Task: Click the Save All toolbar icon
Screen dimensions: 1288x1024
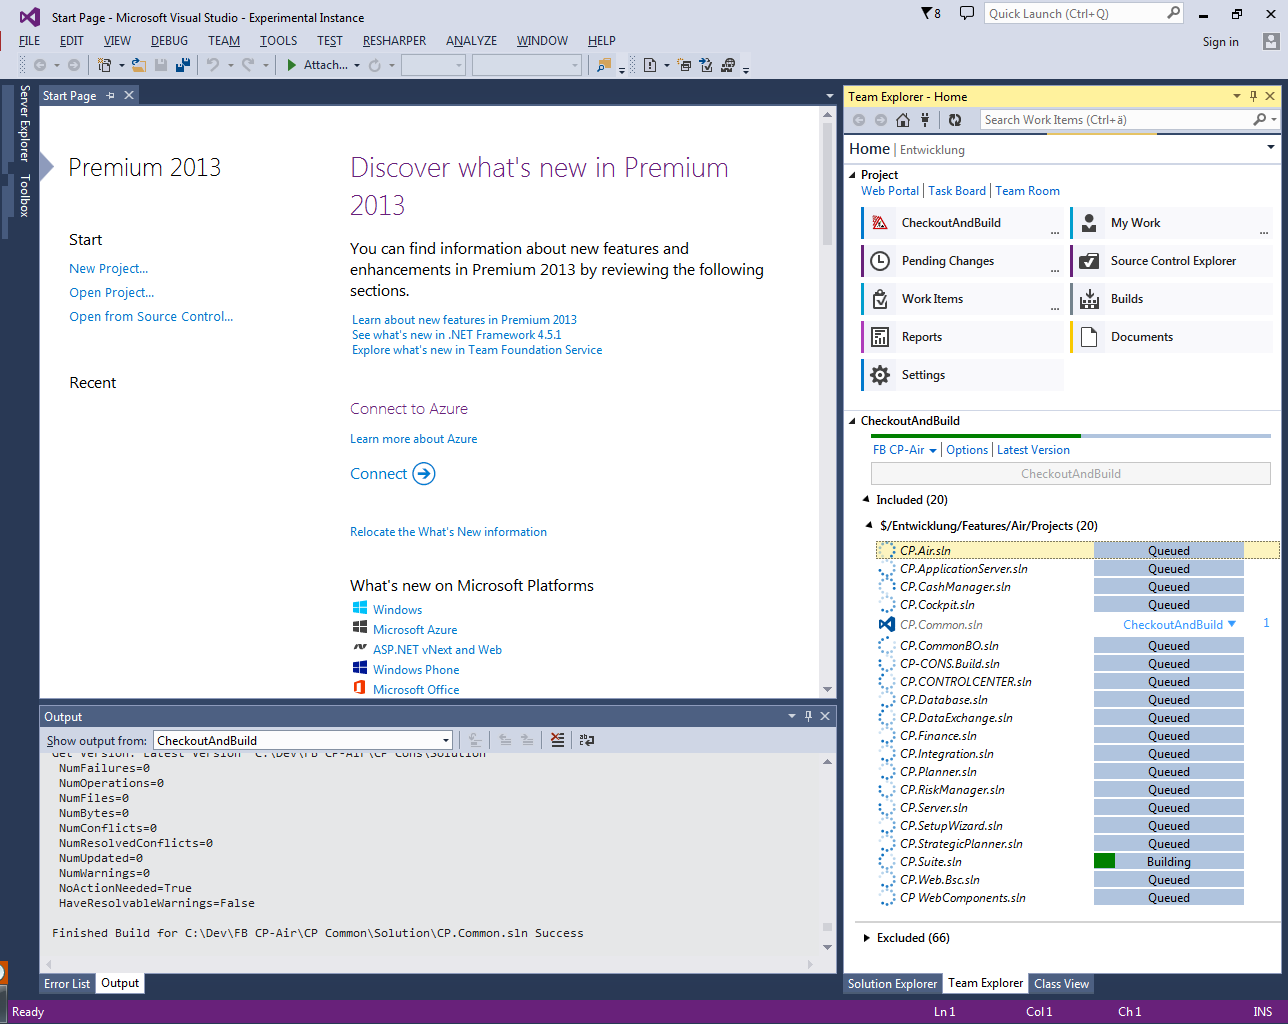Action: point(183,65)
